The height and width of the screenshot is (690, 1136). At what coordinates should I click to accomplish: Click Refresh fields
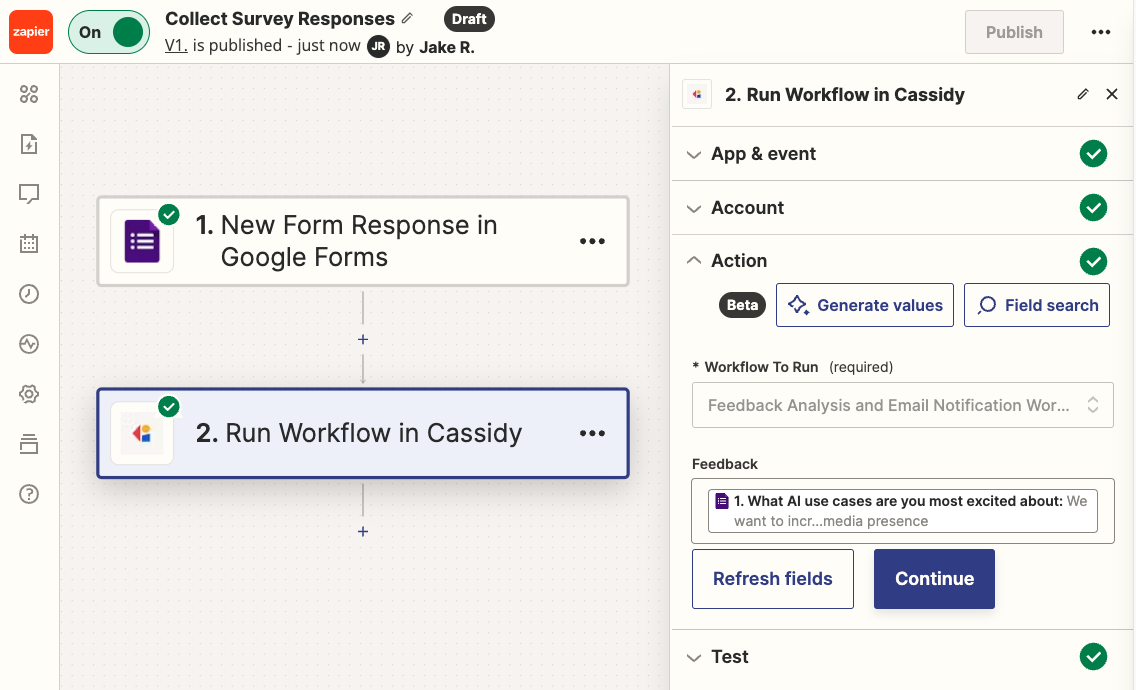pyautogui.click(x=772, y=578)
